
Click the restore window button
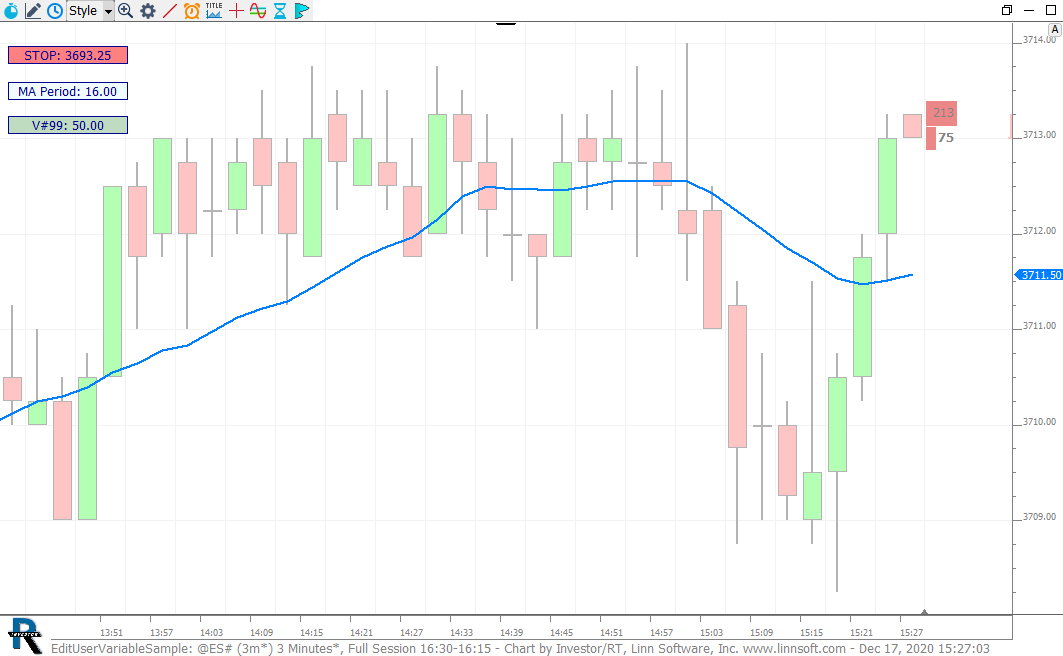(x=1007, y=10)
